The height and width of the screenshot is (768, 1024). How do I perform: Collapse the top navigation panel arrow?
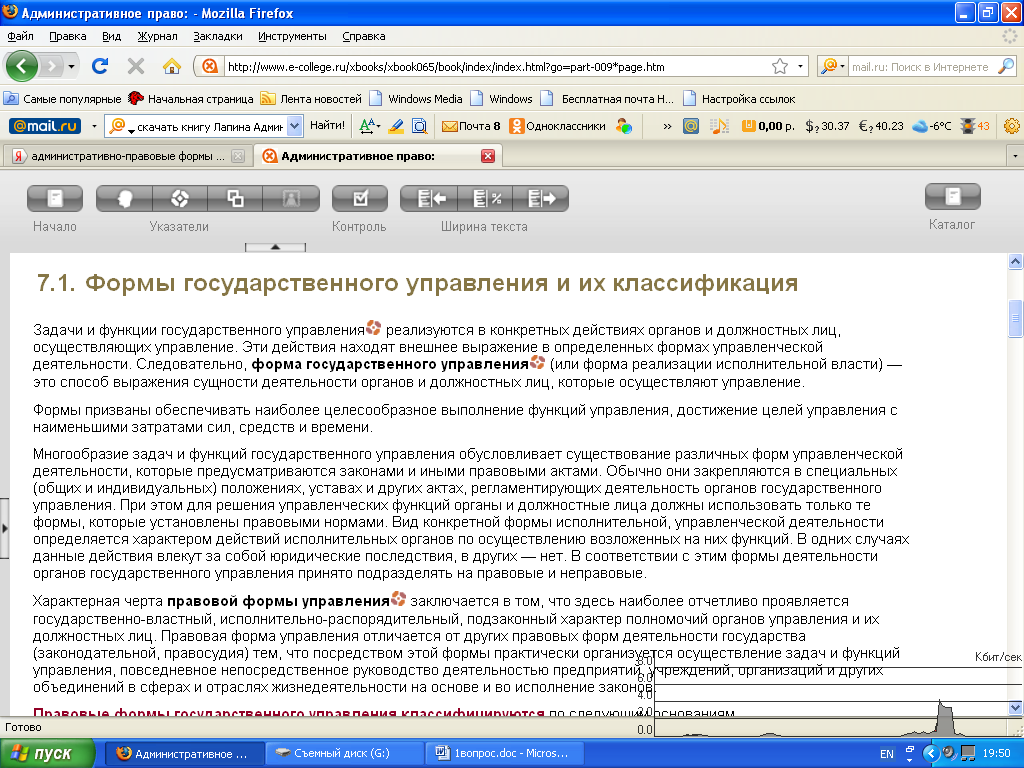click(x=275, y=247)
